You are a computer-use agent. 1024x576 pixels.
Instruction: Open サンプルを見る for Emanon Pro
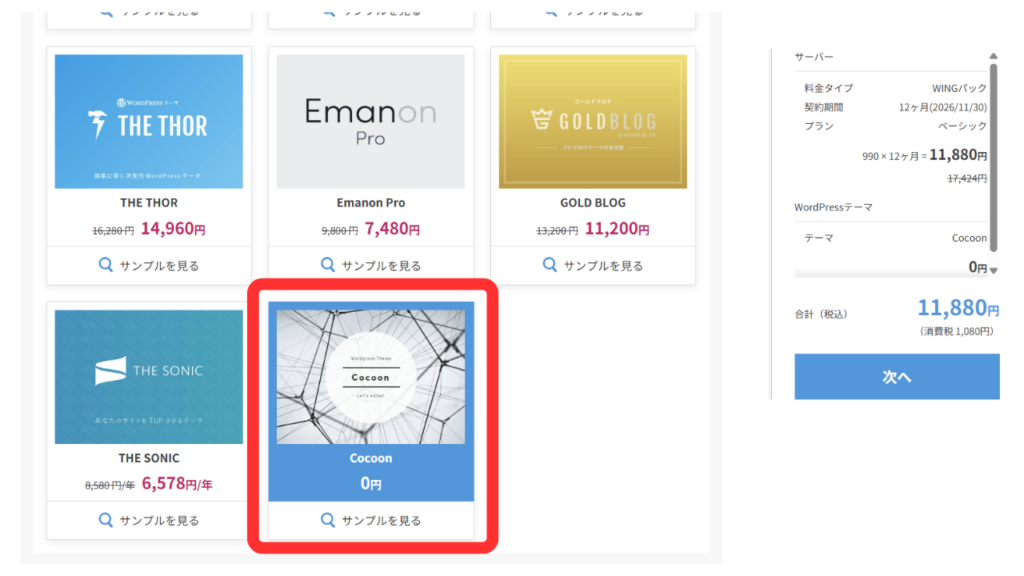click(x=381, y=266)
